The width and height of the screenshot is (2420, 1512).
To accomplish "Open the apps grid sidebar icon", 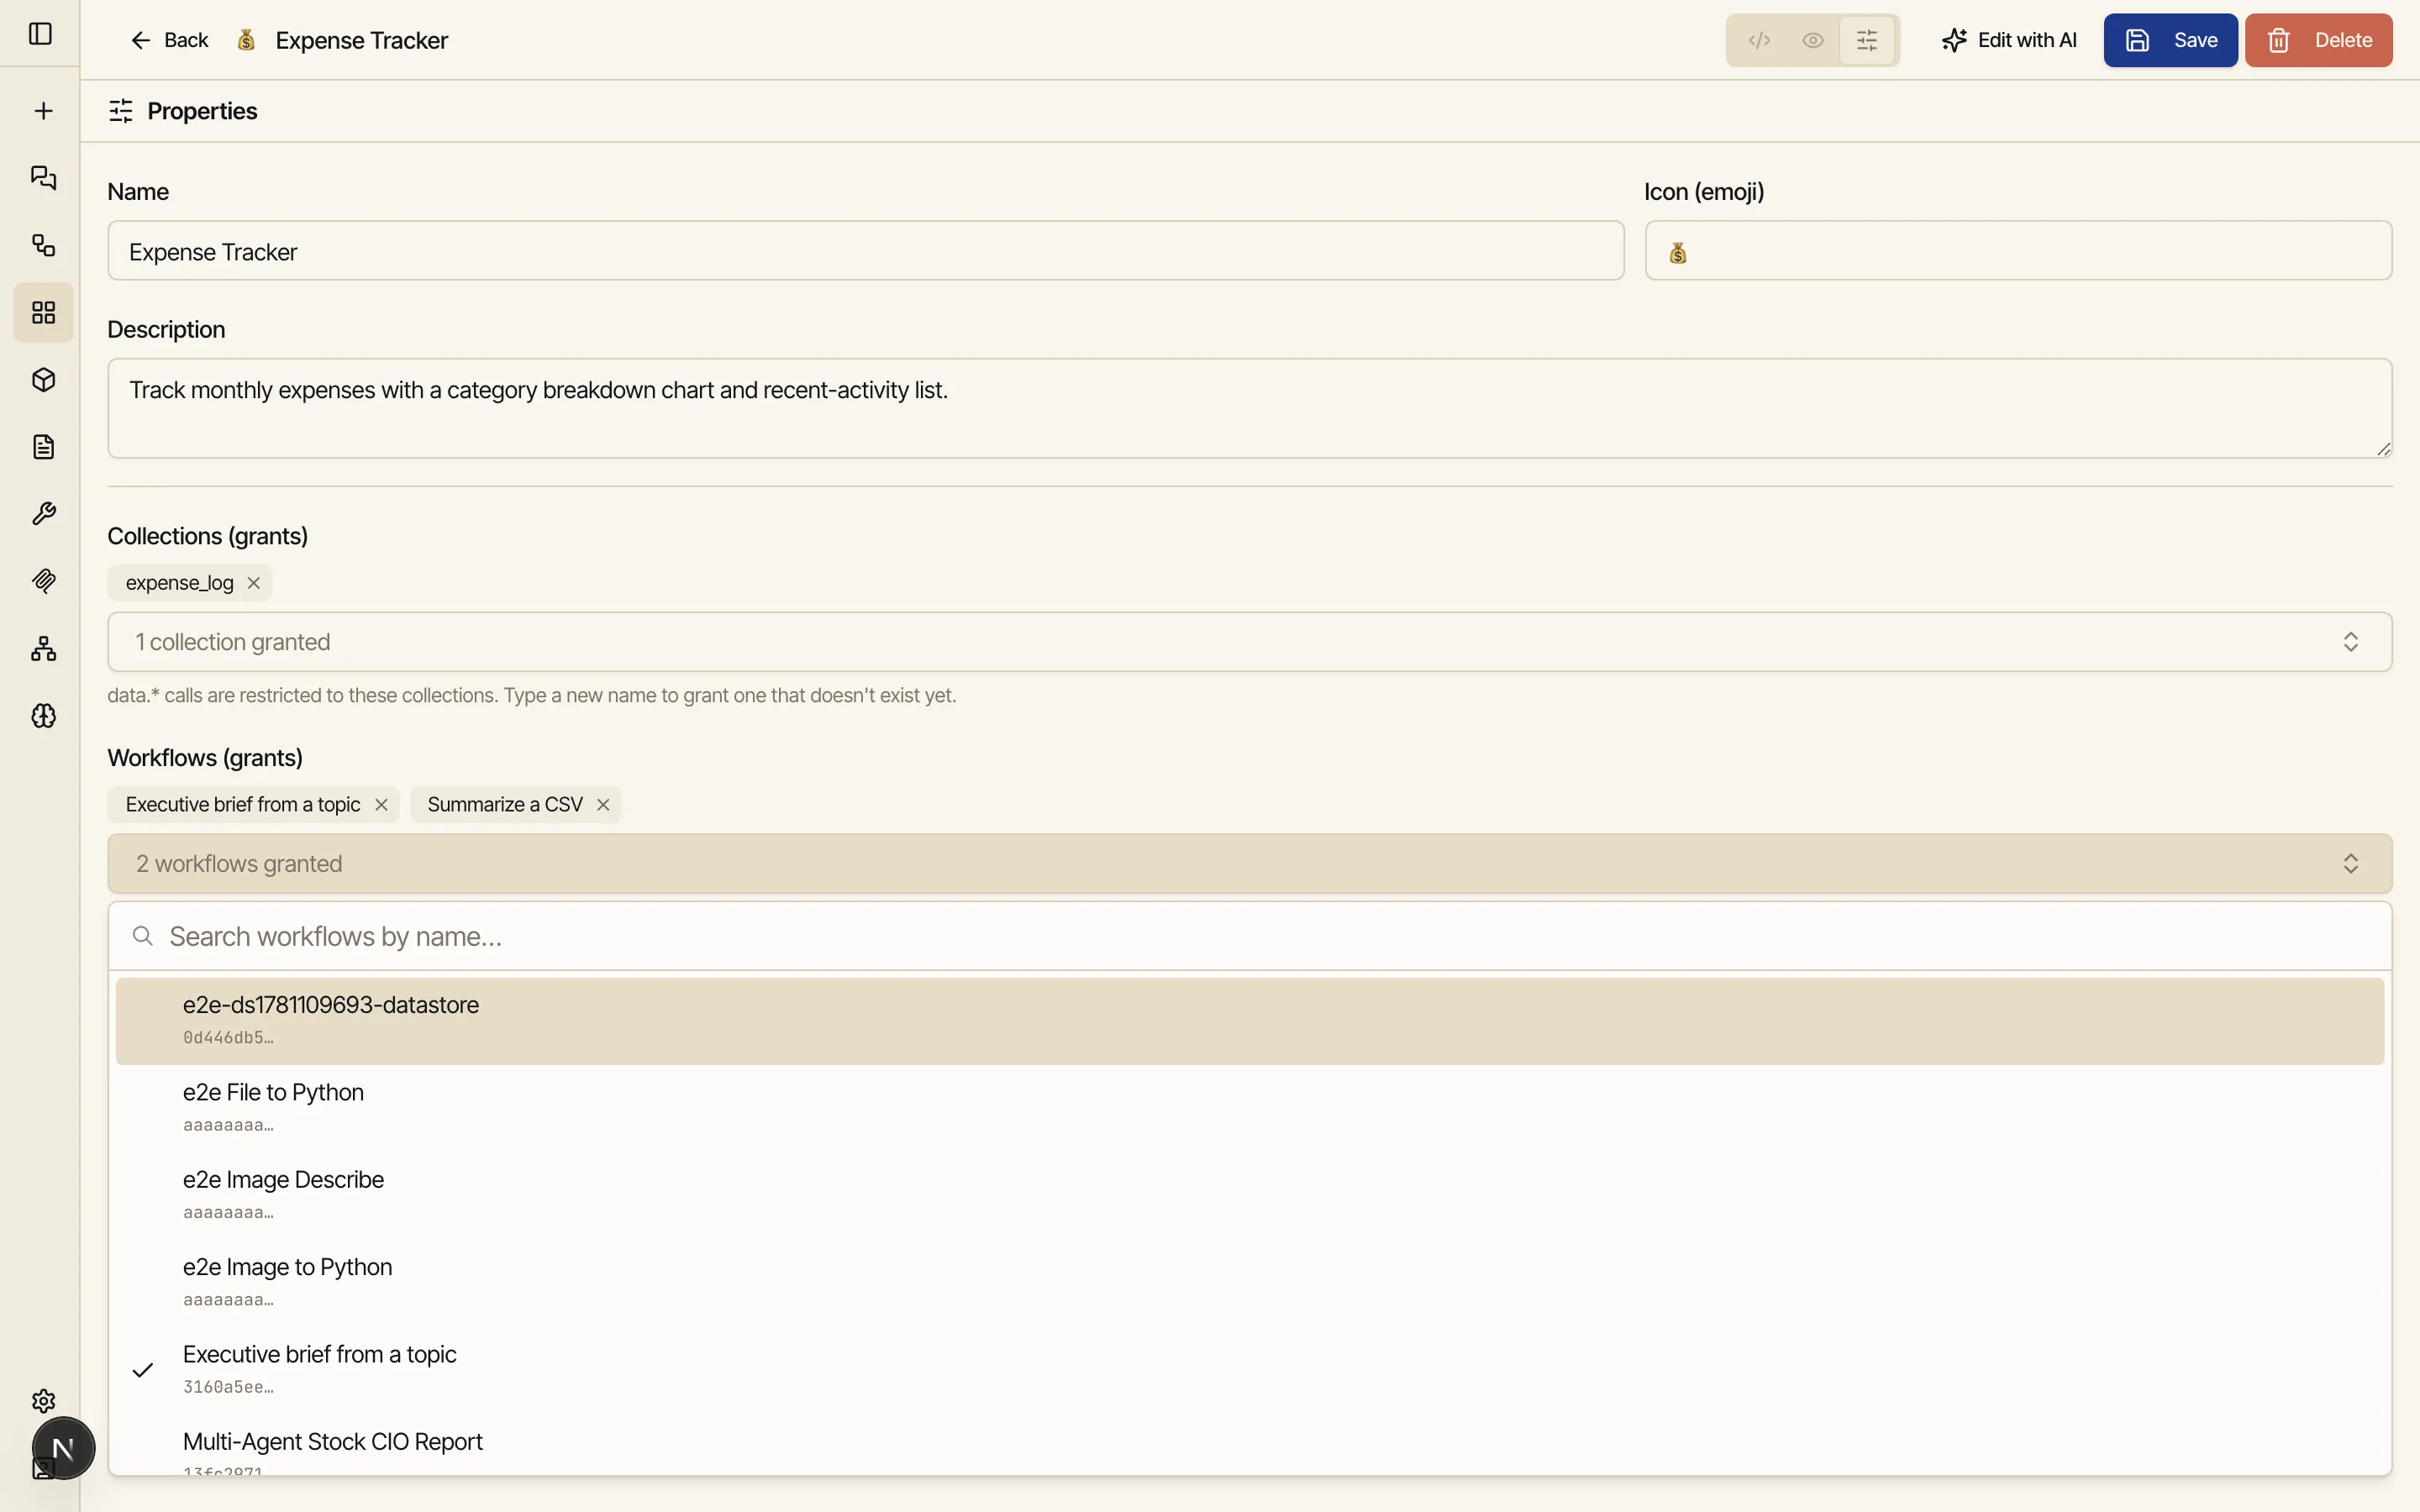I will [43, 313].
